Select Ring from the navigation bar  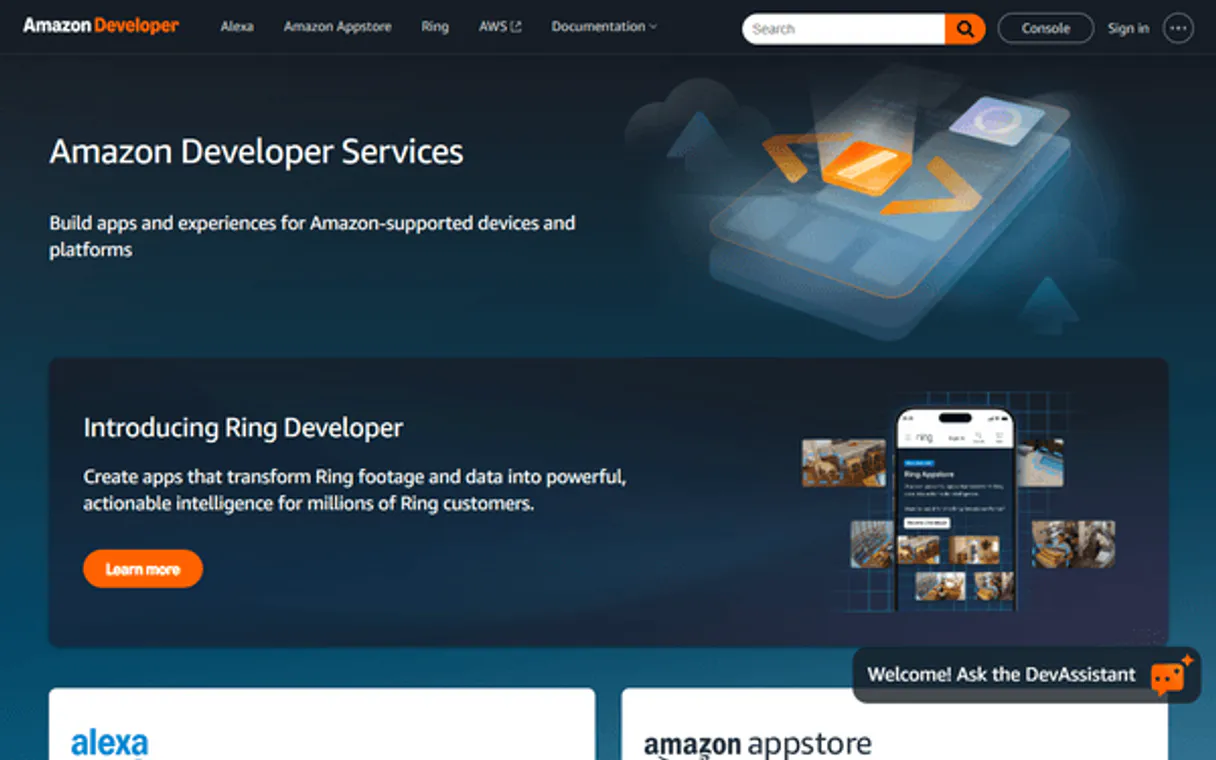tap(434, 27)
